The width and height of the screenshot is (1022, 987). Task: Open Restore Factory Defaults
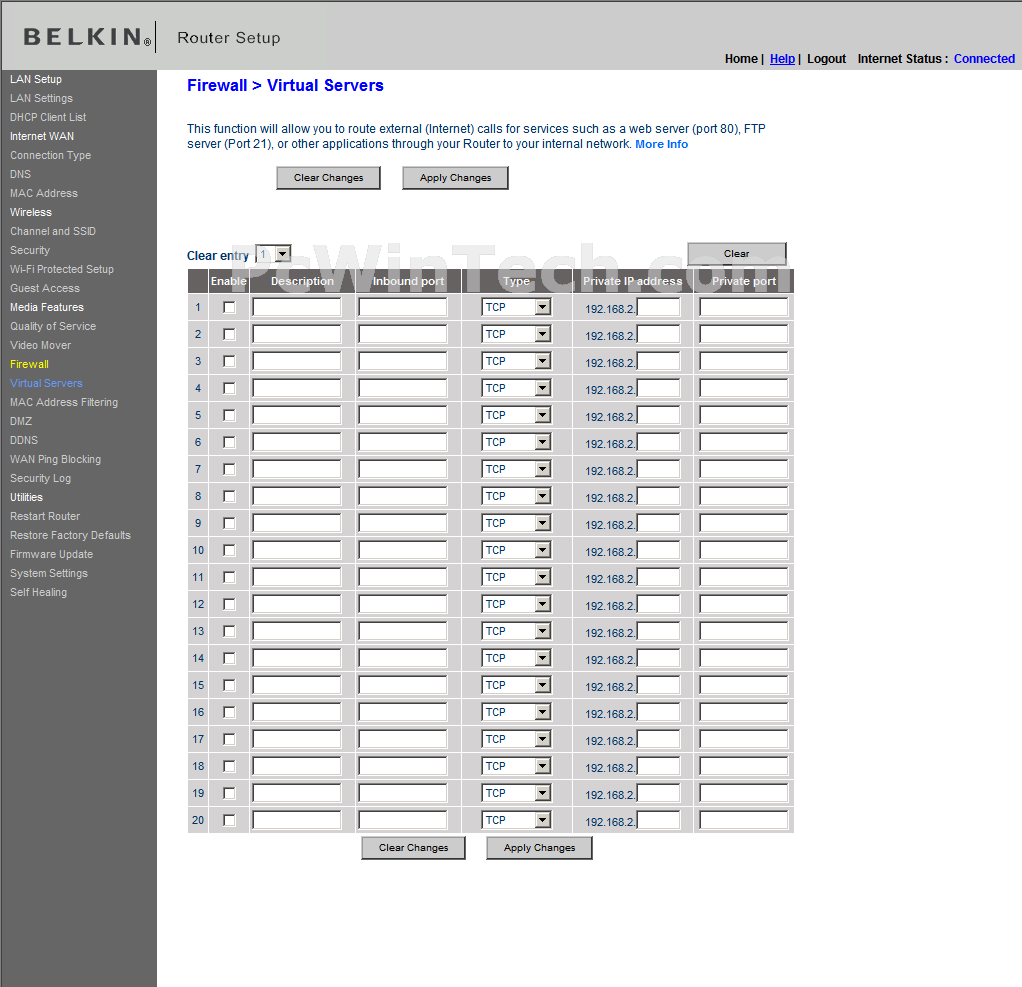point(70,535)
